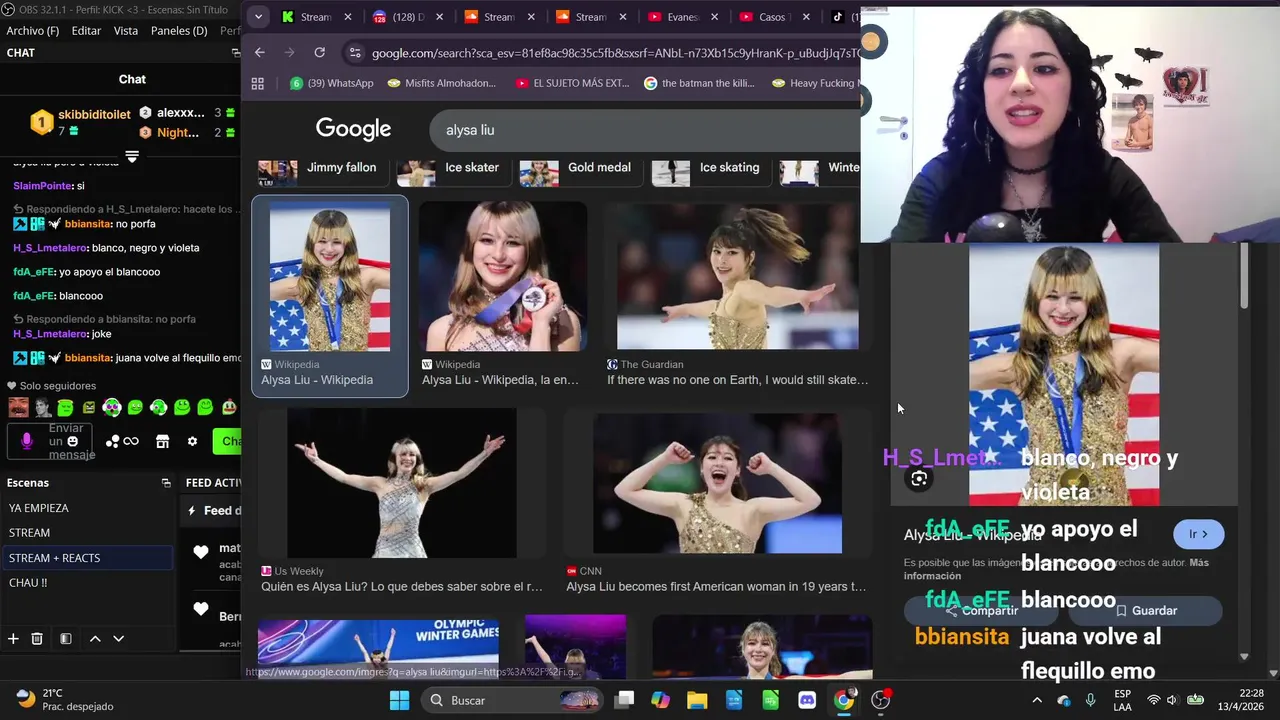Screen dimensions: 1280x720
Task: Open the (39) WhatsApp bookmark
Action: pyautogui.click(x=331, y=83)
